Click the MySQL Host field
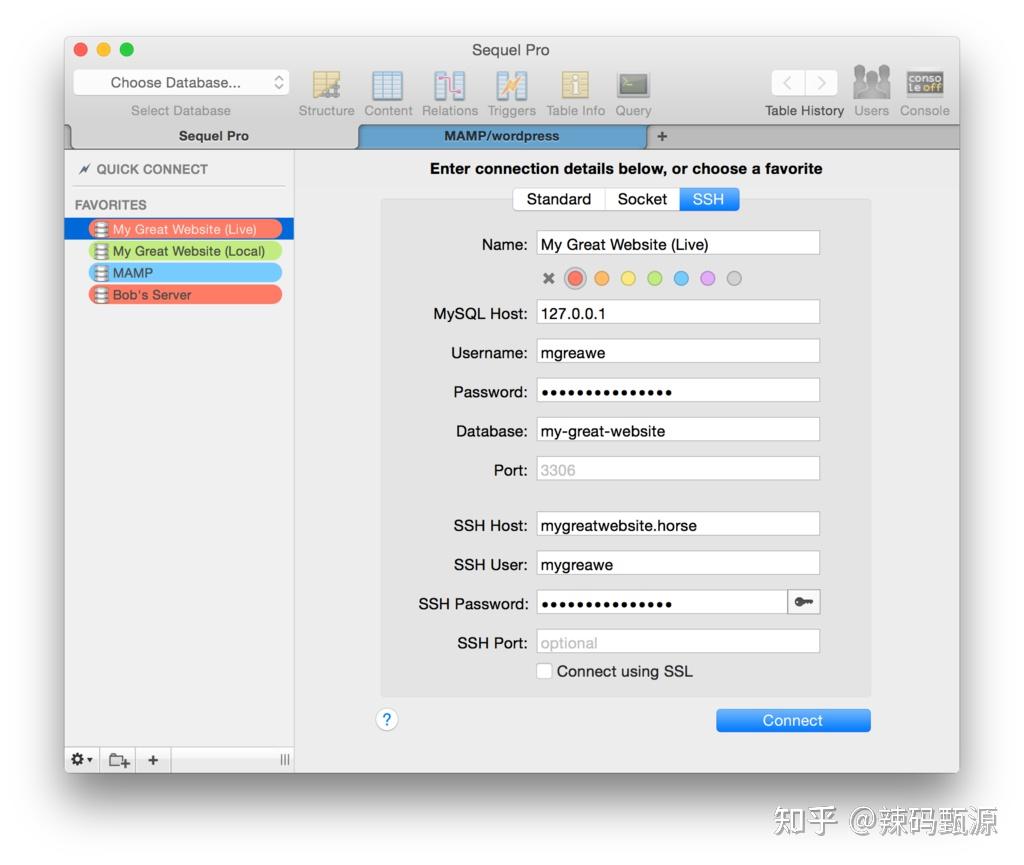The width and height of the screenshot is (1024, 865). pos(678,312)
